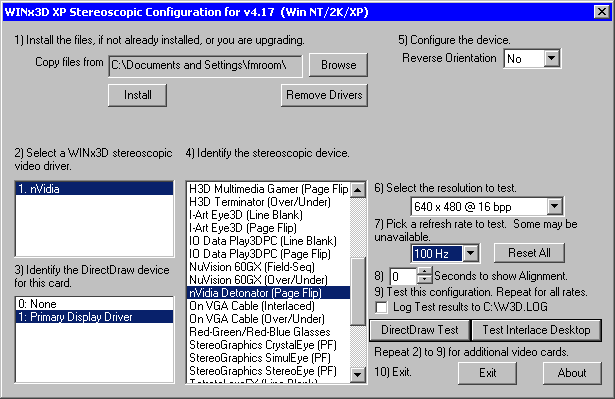
Task: Select On VGA Cable (Interlaced)
Action: [x=268, y=306]
